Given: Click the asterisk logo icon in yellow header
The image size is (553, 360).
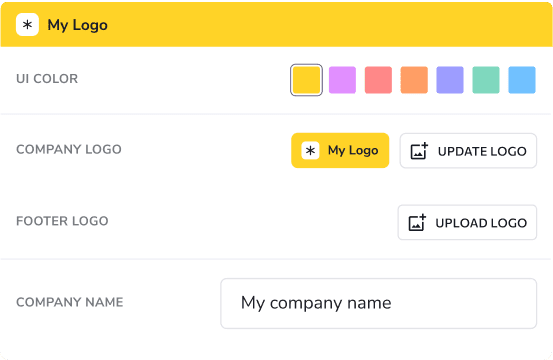Looking at the screenshot, I should pyautogui.click(x=27, y=25).
